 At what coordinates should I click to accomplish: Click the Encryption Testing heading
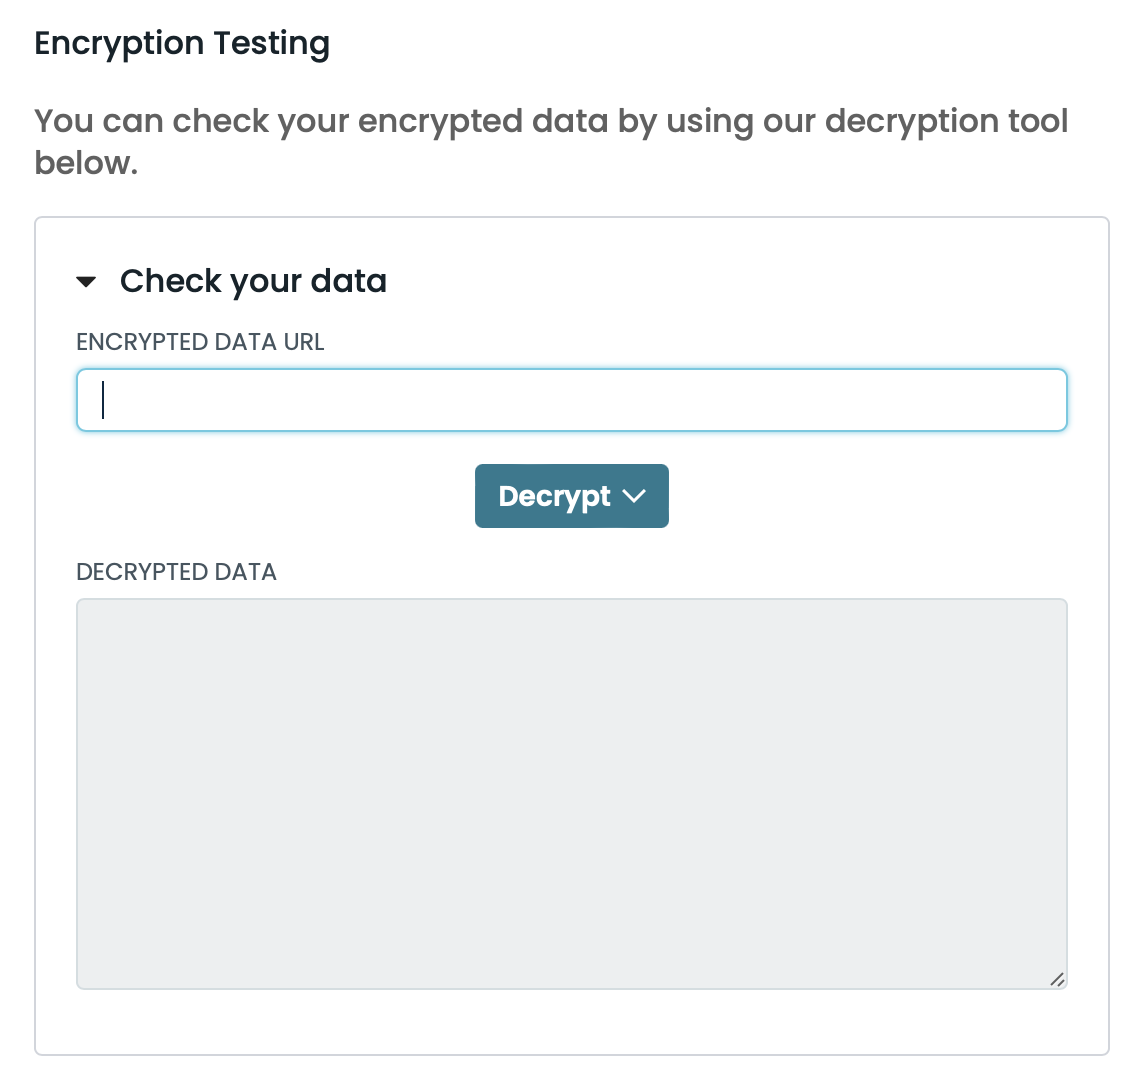[182, 44]
